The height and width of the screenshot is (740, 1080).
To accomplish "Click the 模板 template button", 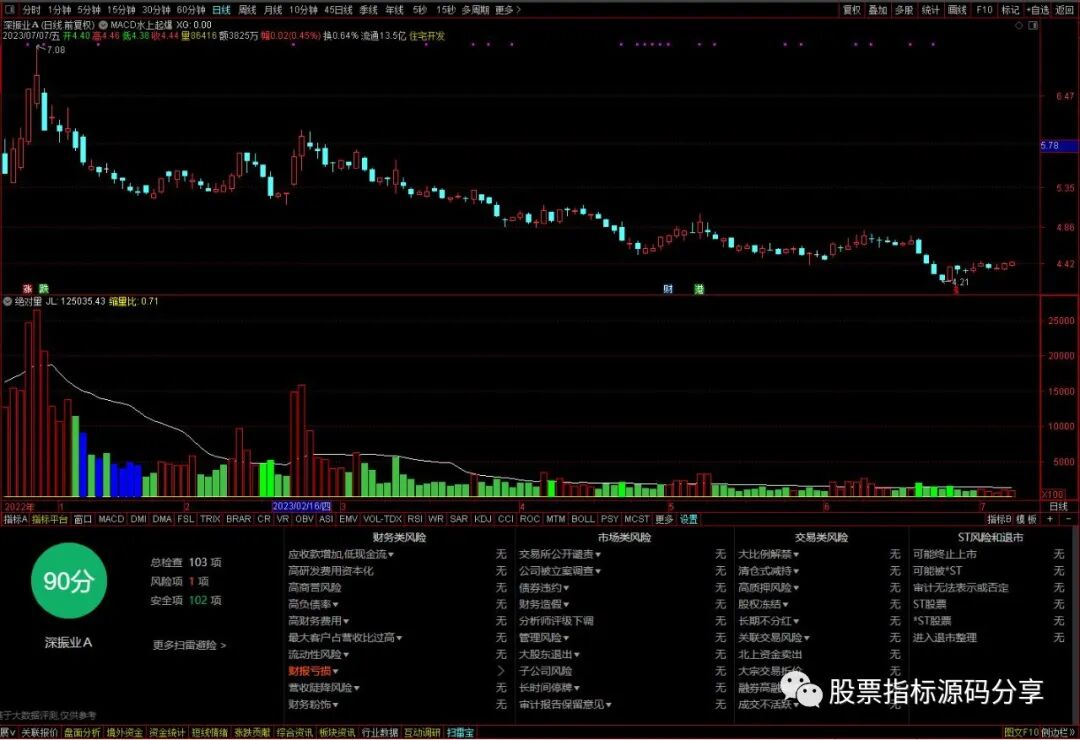I will tap(1027, 519).
